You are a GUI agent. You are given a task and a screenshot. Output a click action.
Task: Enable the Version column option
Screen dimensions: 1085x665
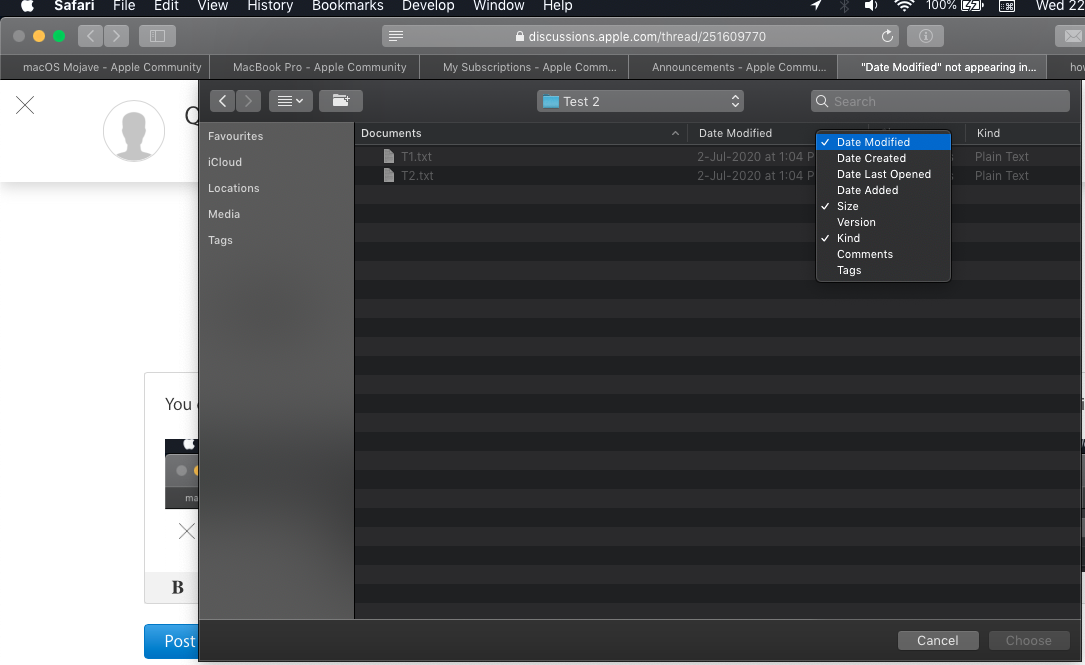coord(884,222)
